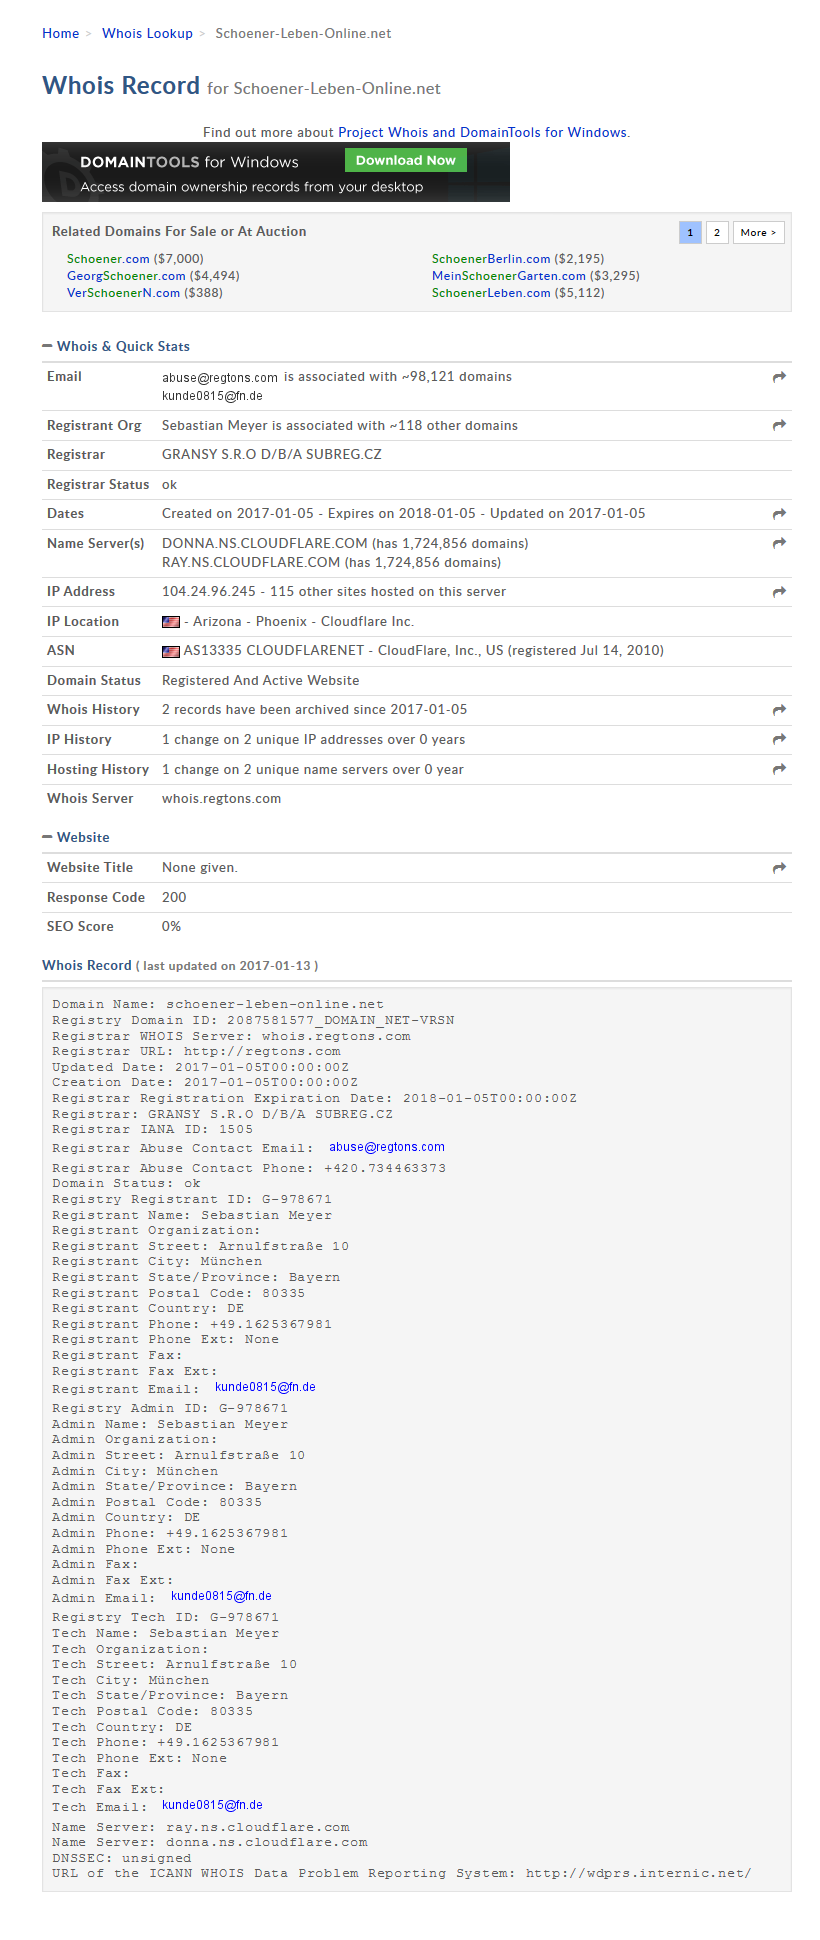This screenshot has height=1940, width=820.
Task: Go to page 2 of related domains
Action: pyautogui.click(x=716, y=232)
